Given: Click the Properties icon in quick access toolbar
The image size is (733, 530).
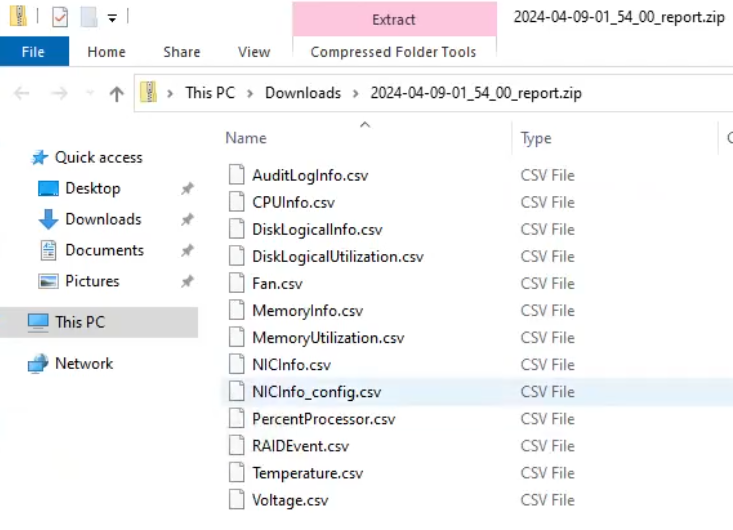Looking at the screenshot, I should click(x=60, y=18).
